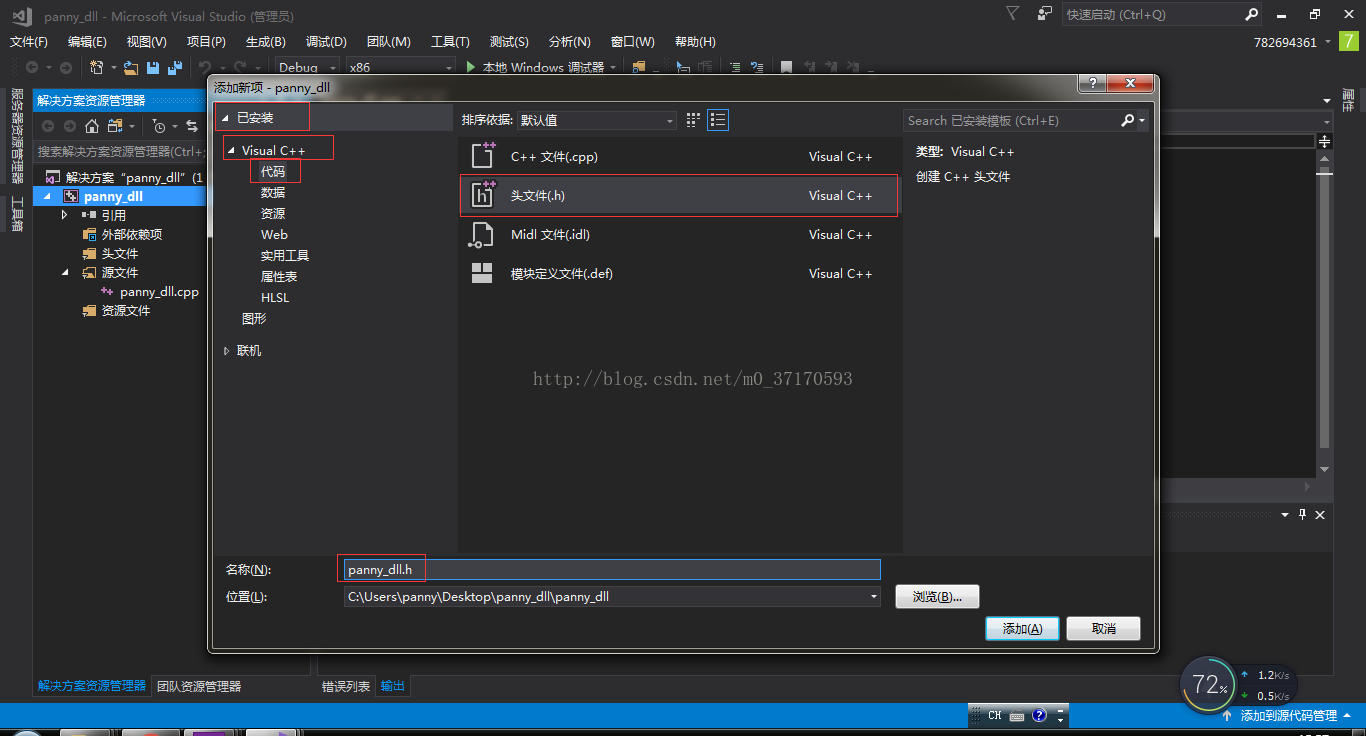The height and width of the screenshot is (736, 1366).
Task: Select the HLSL category
Action: point(275,298)
